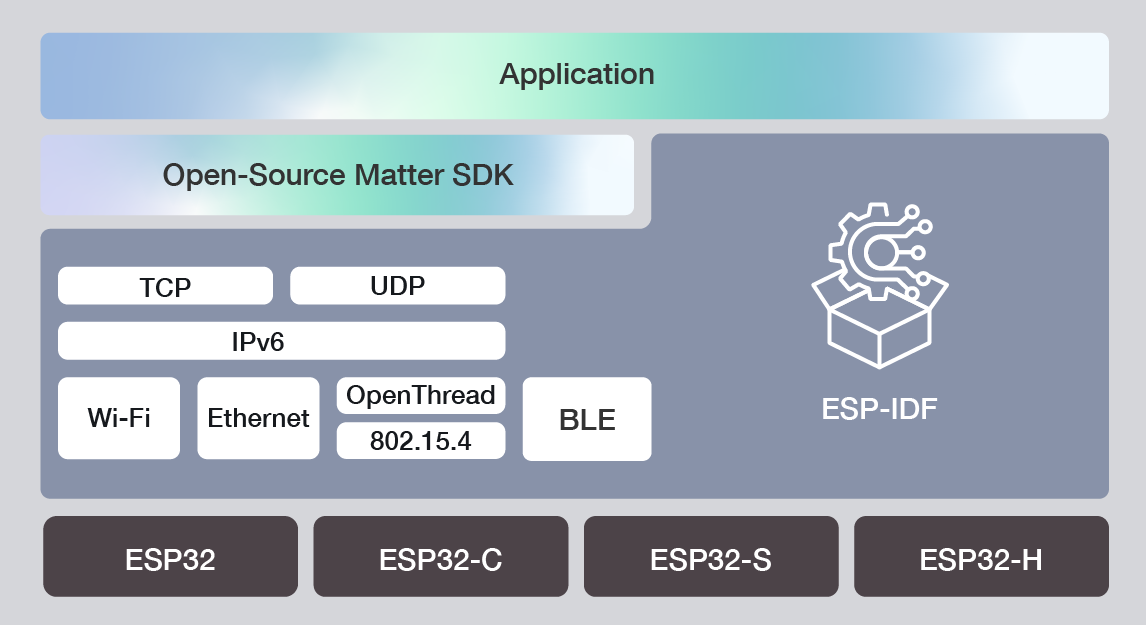Click the center circle of the ESP-IDF gear

pos(879,254)
